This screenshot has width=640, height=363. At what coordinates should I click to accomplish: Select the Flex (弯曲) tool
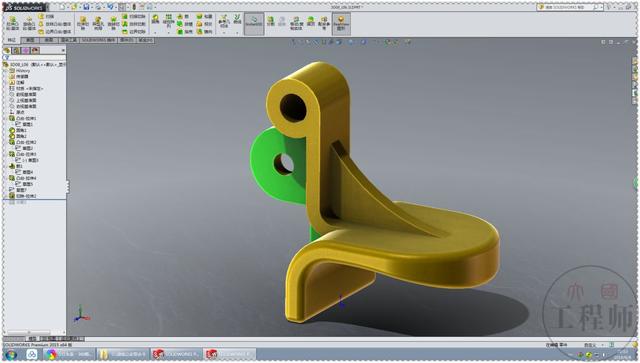pos(311,22)
